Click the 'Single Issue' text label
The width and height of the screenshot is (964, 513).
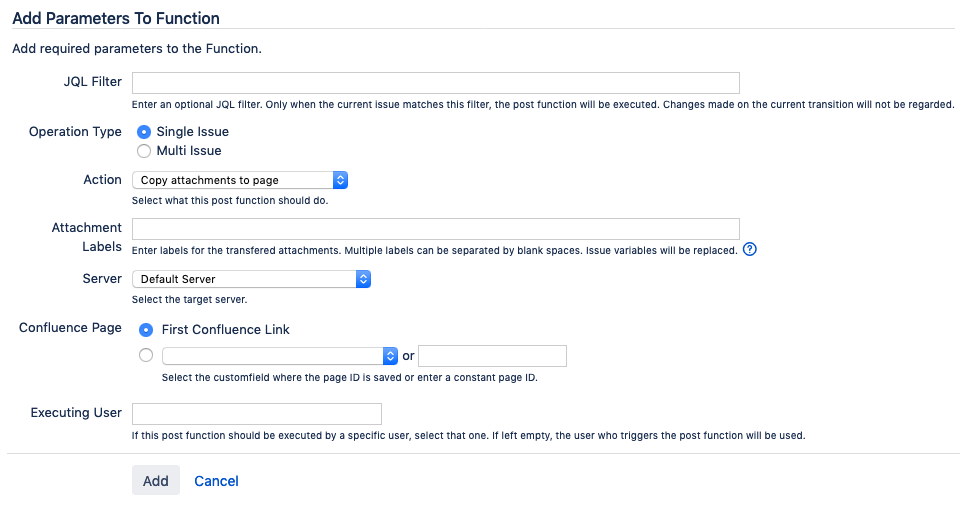point(192,132)
